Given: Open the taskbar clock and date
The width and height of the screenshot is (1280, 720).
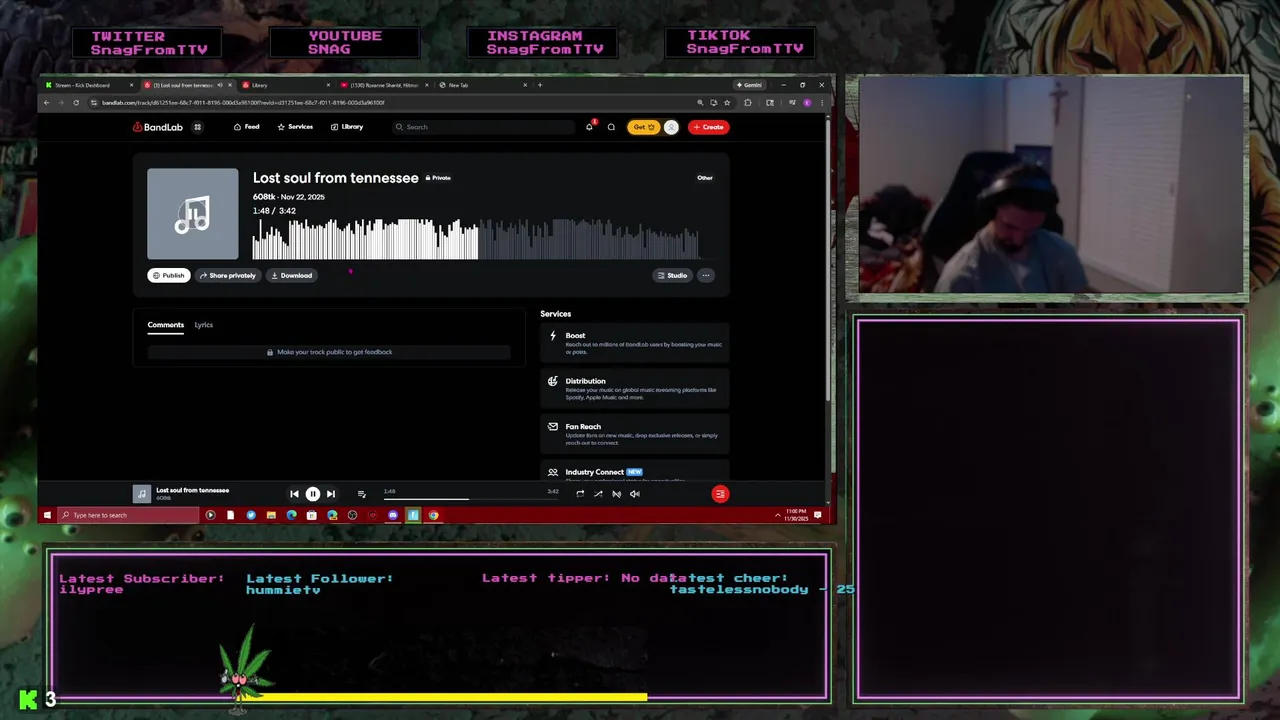Looking at the screenshot, I should click(798, 515).
